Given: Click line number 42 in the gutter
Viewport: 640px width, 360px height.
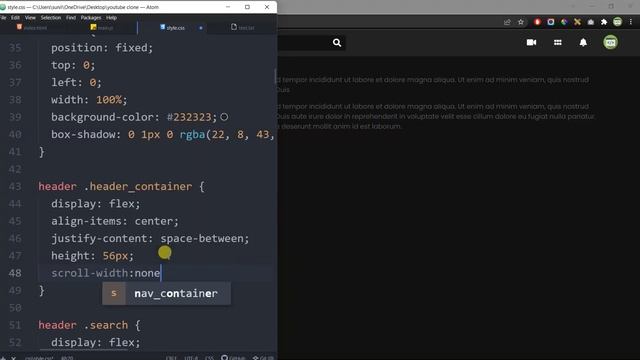Looking at the screenshot, I should 15,169.
